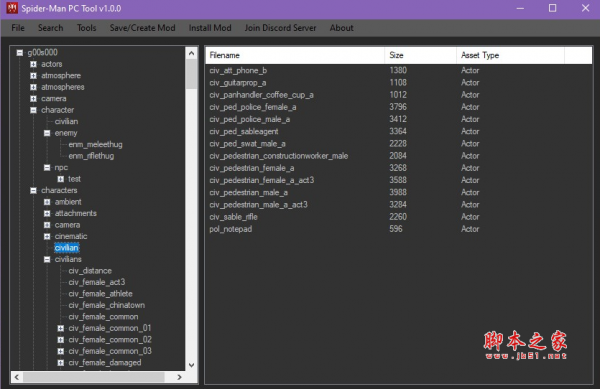Expand the civ_female_common_02 node
Screen dimensions: 600x389
[x=61, y=340]
